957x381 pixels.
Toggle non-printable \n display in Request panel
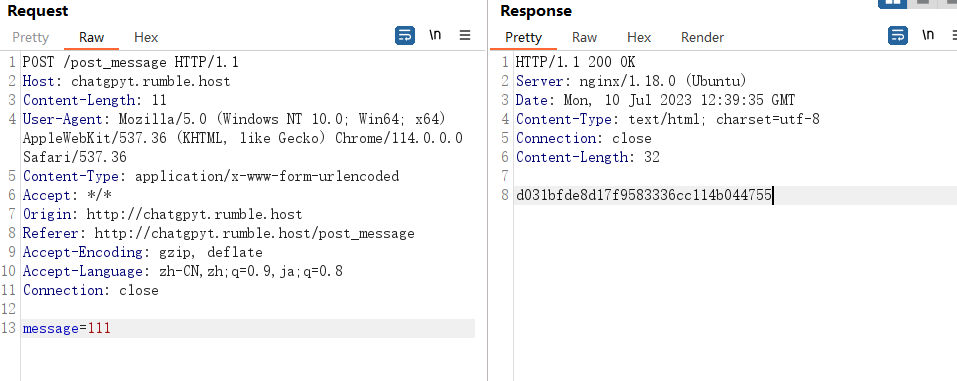click(435, 35)
